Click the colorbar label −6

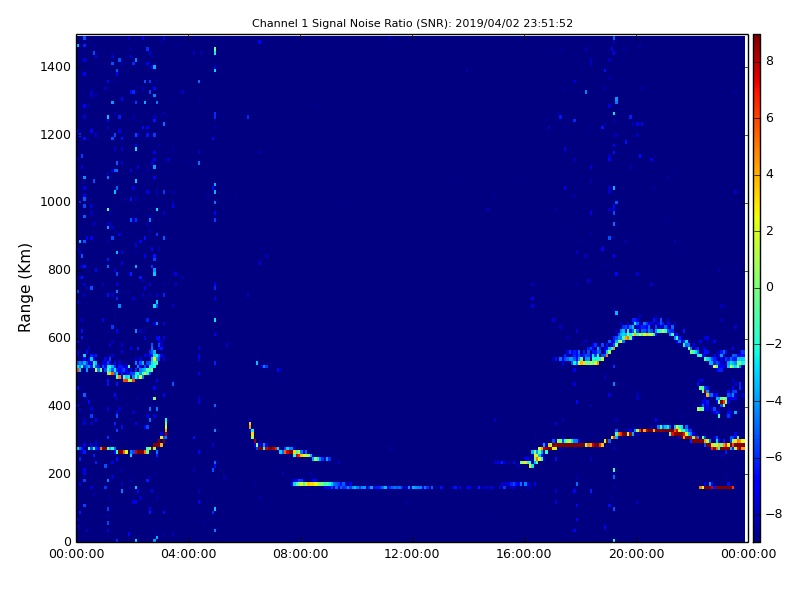pyautogui.click(x=774, y=457)
